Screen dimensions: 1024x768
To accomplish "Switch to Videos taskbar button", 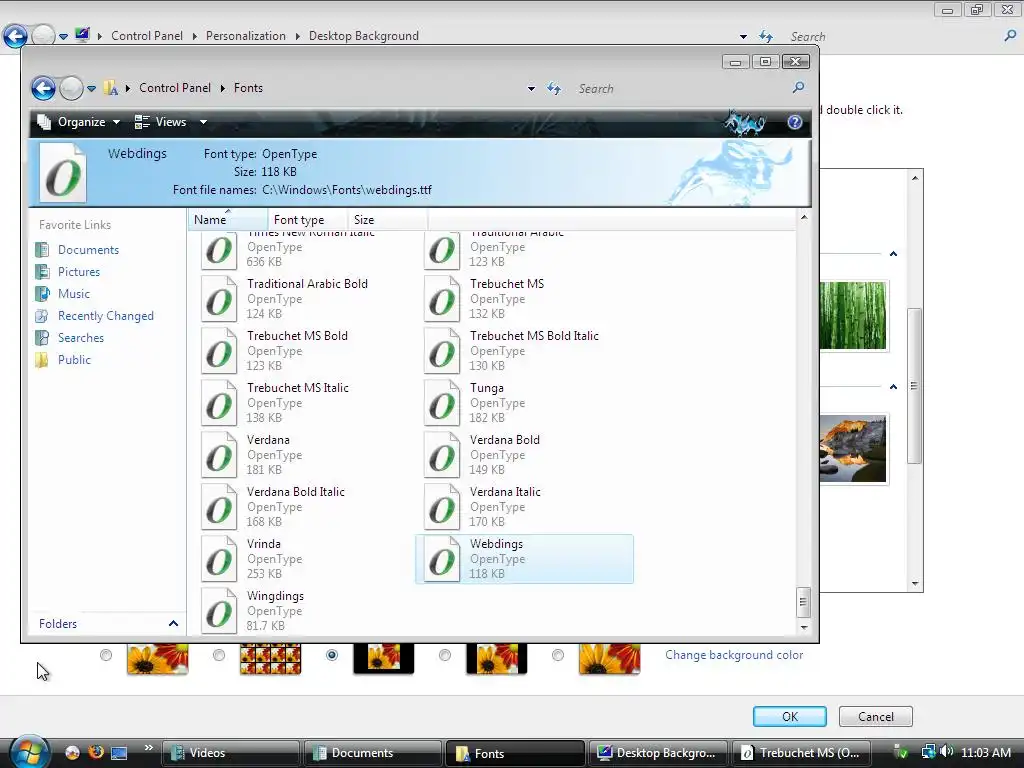I will coord(230,753).
